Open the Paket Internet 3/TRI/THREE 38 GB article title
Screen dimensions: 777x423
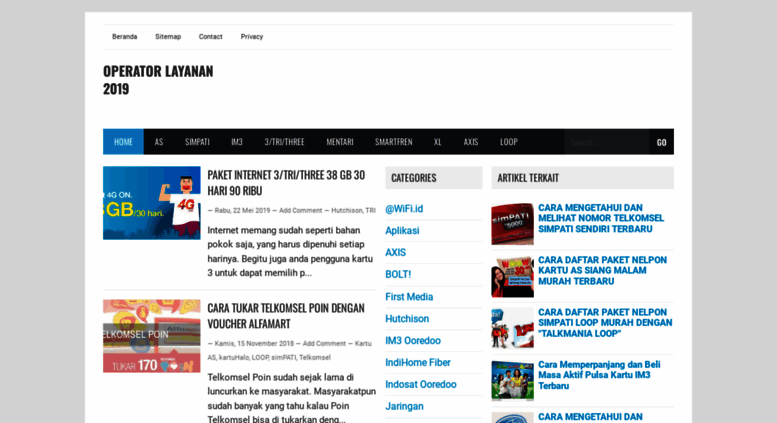tap(286, 183)
